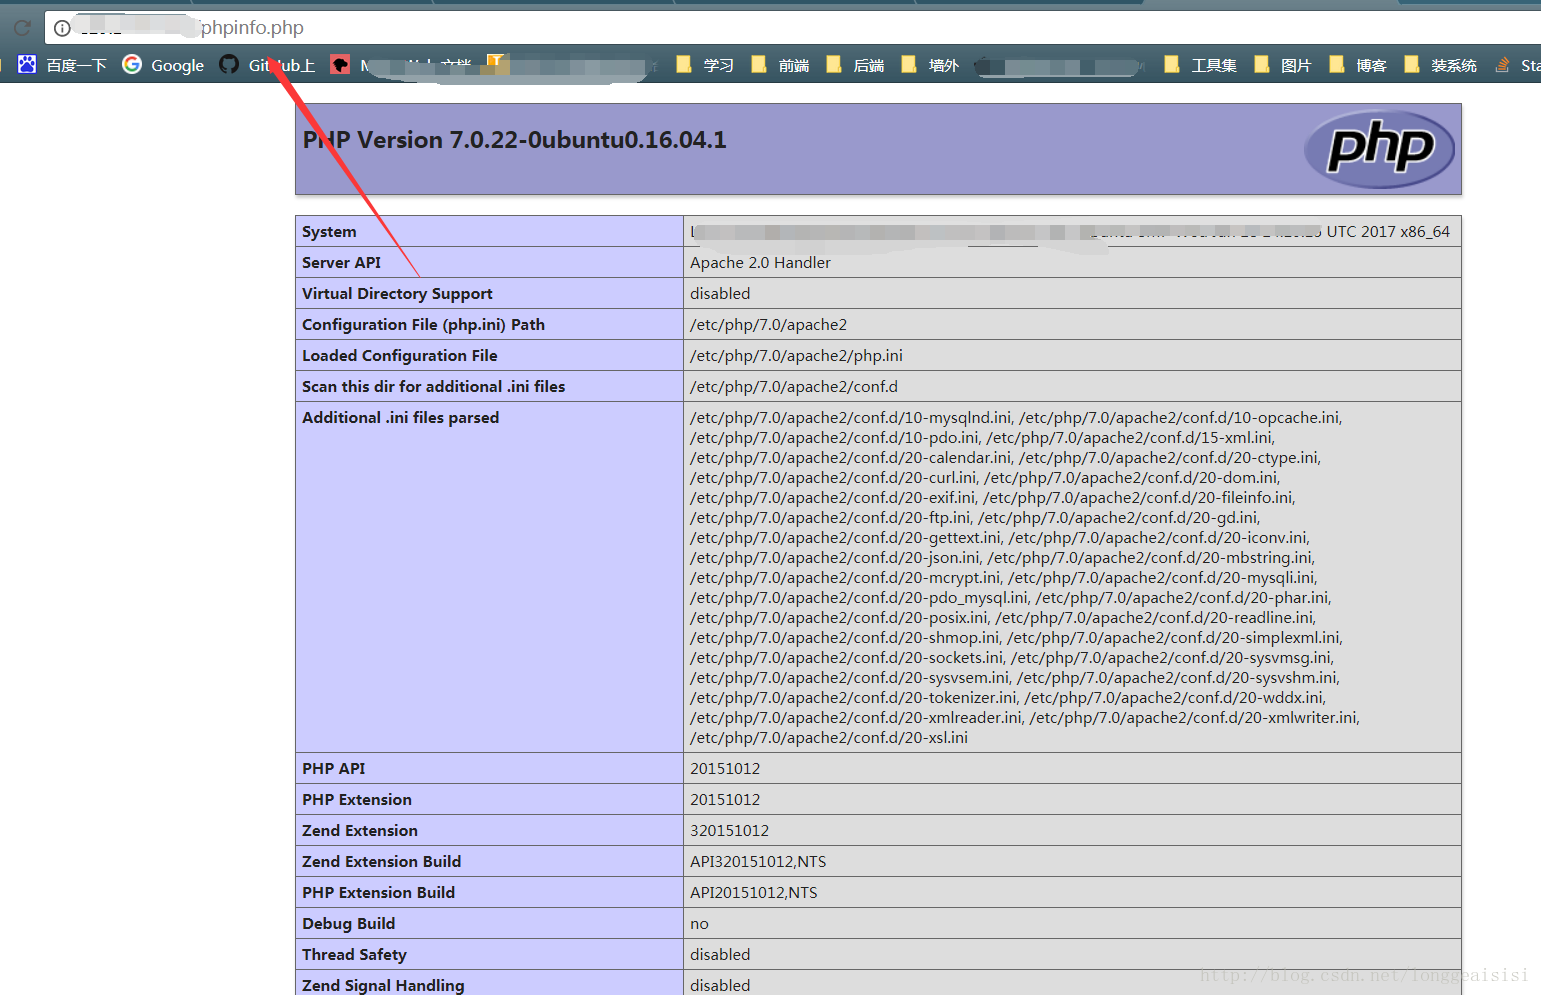Click Scan this dir for additional .ini label
The height and width of the screenshot is (995, 1541).
[x=433, y=386]
